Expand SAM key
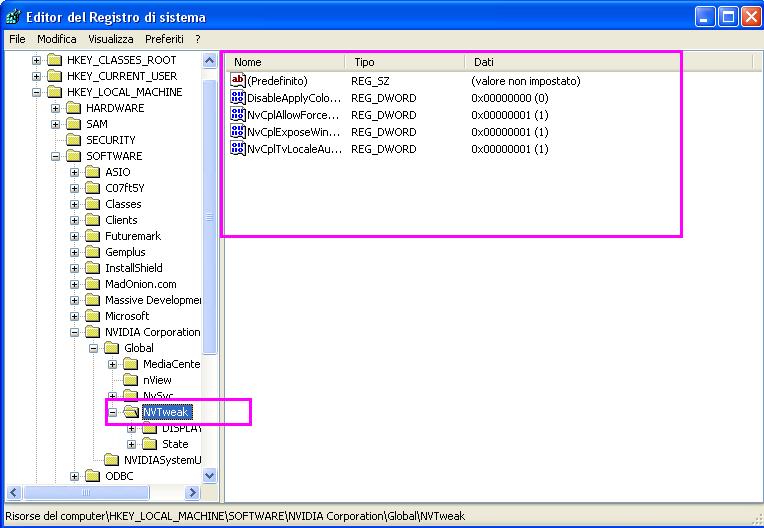Viewport: 764px width, 528px height. pyautogui.click(x=56, y=125)
